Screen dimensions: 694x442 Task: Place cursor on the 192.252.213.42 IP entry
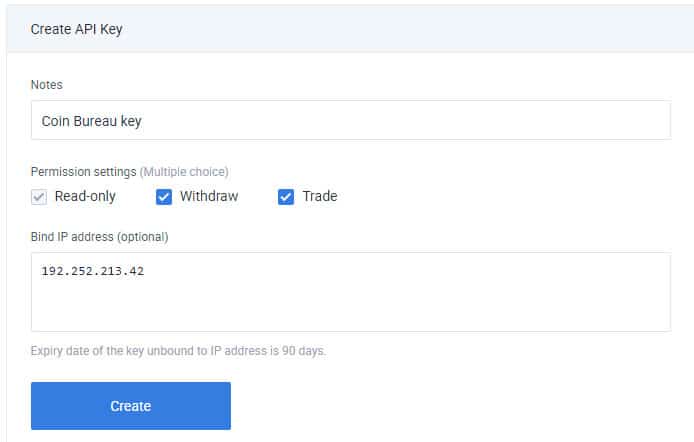click(93, 271)
